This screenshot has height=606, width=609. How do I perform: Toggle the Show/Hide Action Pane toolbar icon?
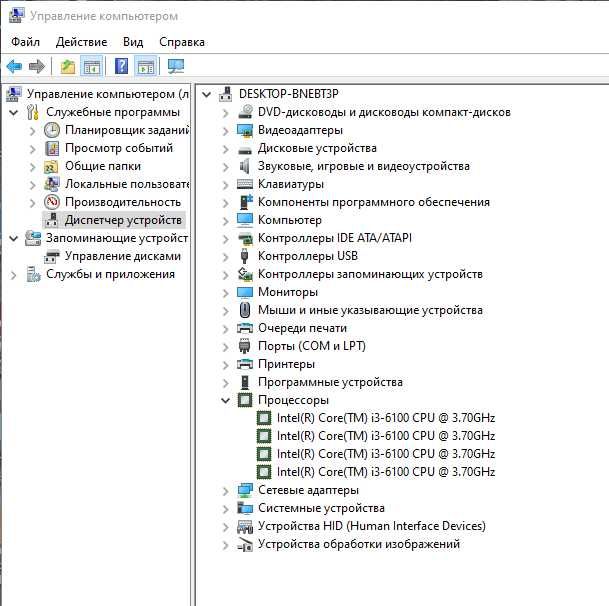[146, 66]
